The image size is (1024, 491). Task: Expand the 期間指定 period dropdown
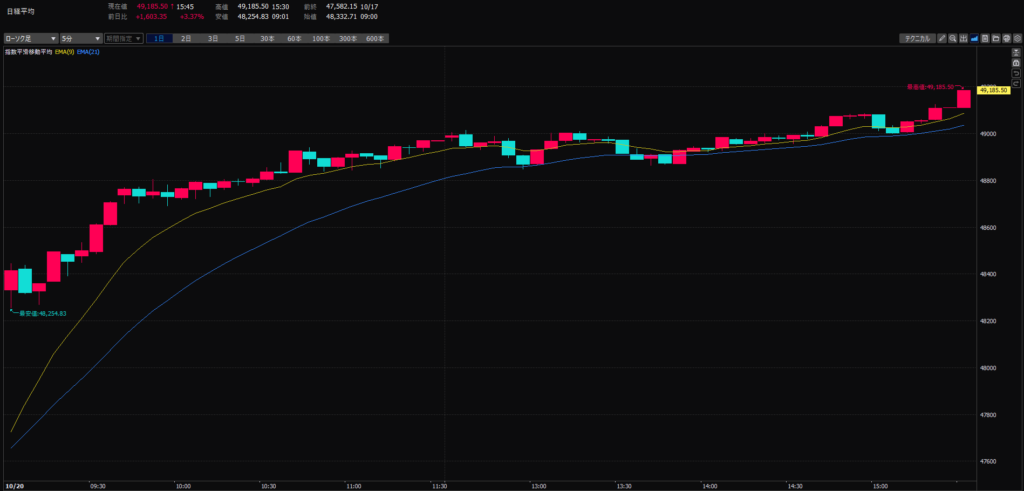tap(123, 38)
